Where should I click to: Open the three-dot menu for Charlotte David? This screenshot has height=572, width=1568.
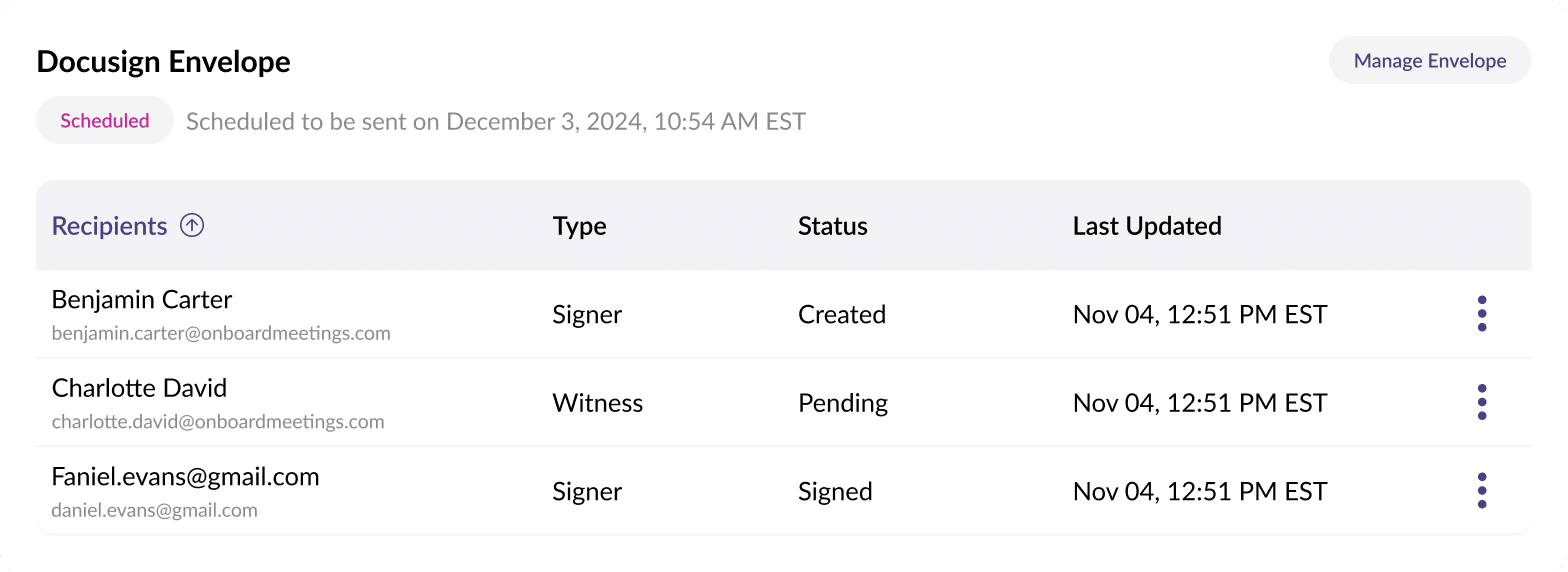(x=1481, y=402)
